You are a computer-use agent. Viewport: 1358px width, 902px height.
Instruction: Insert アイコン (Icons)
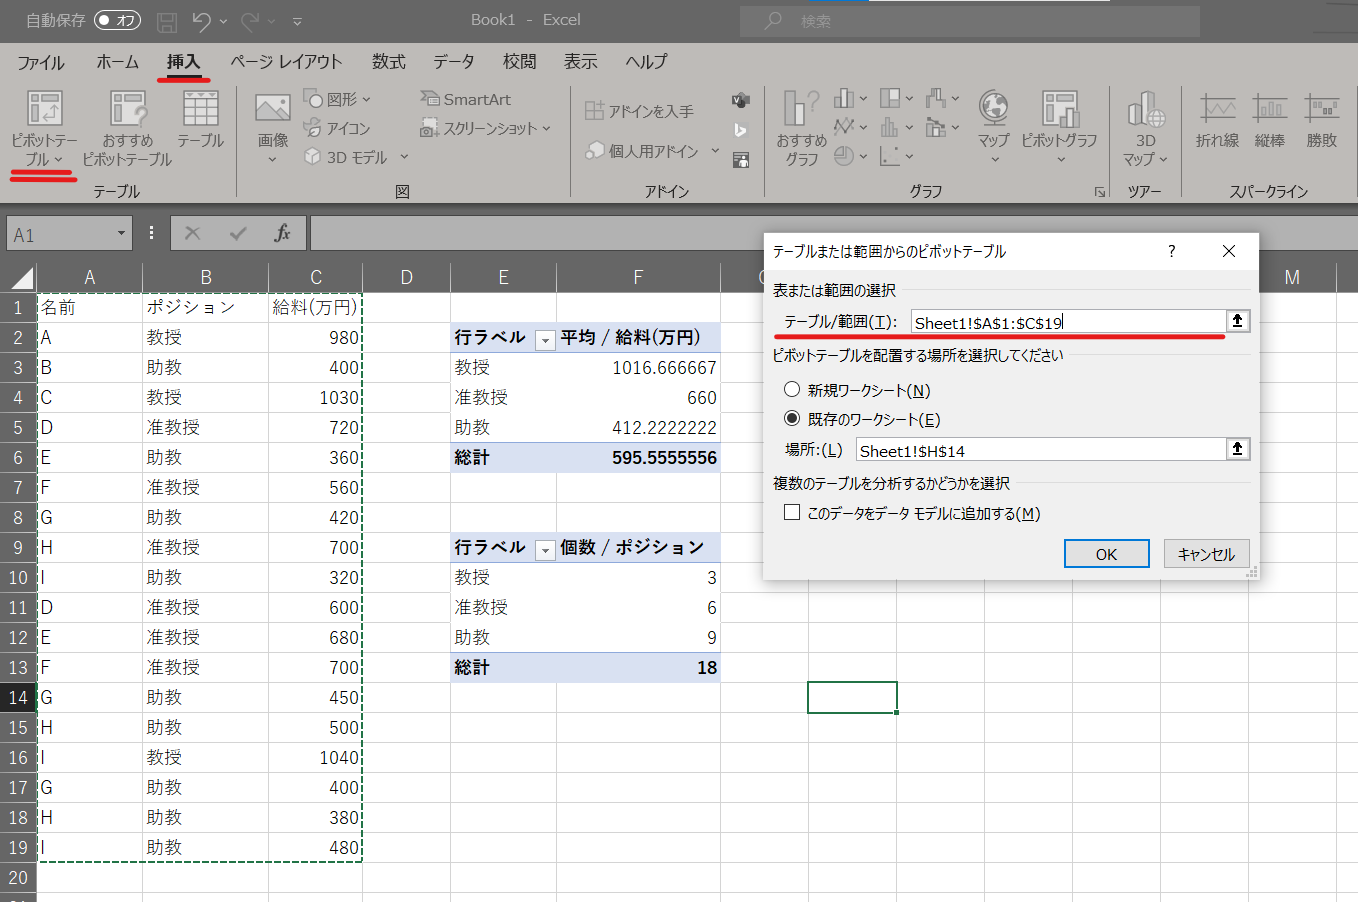(337, 128)
